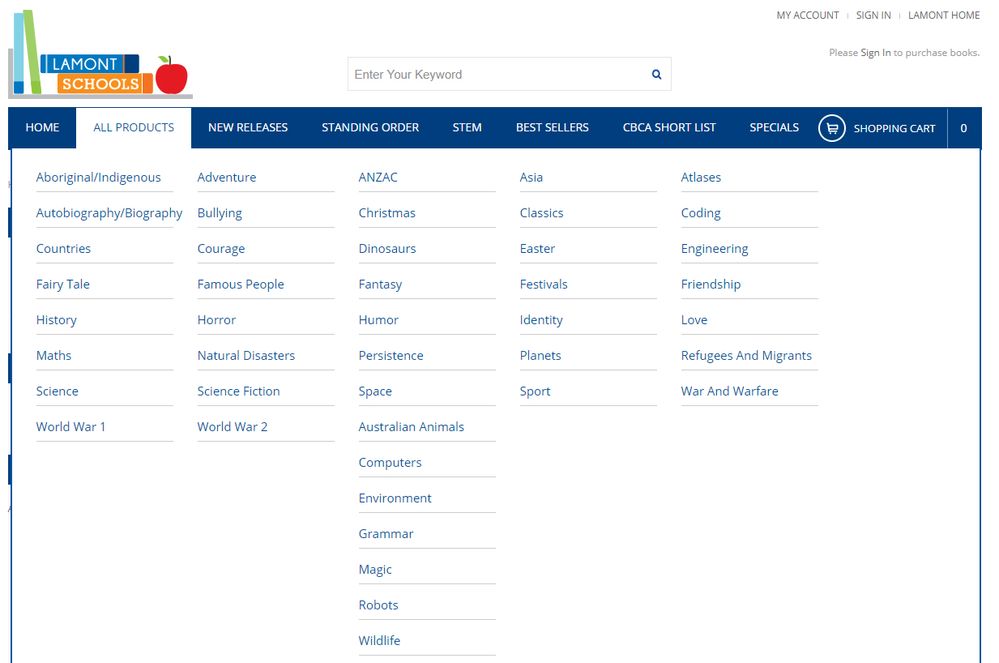
Task: Type in the Enter Your Keyword field
Action: 495,74
